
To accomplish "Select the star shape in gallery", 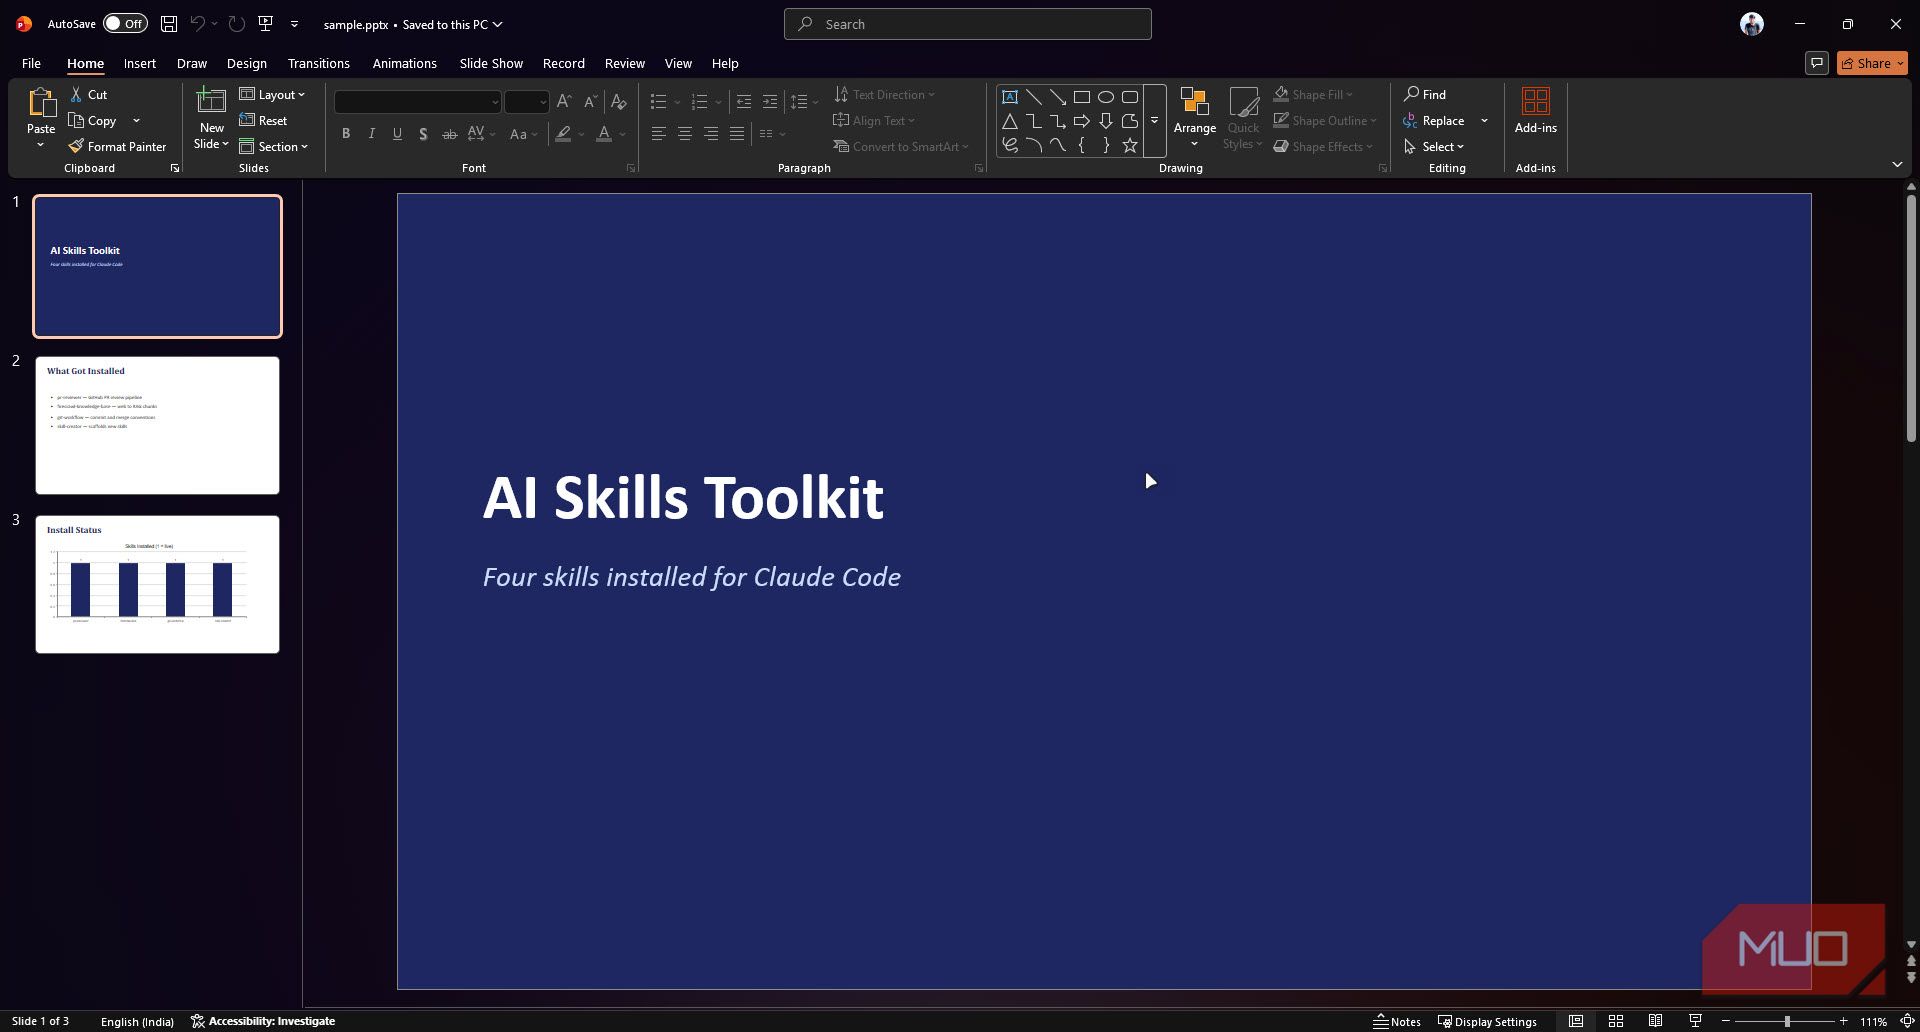I will 1130,145.
